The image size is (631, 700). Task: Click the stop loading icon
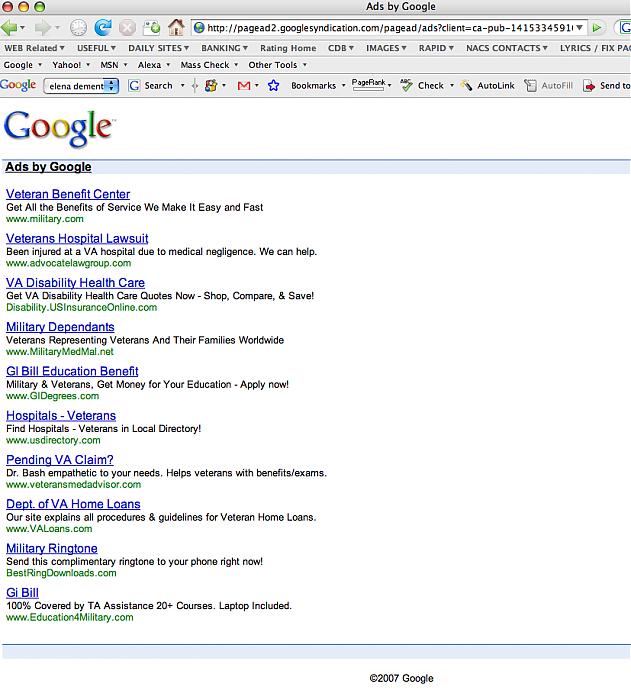tap(127, 28)
